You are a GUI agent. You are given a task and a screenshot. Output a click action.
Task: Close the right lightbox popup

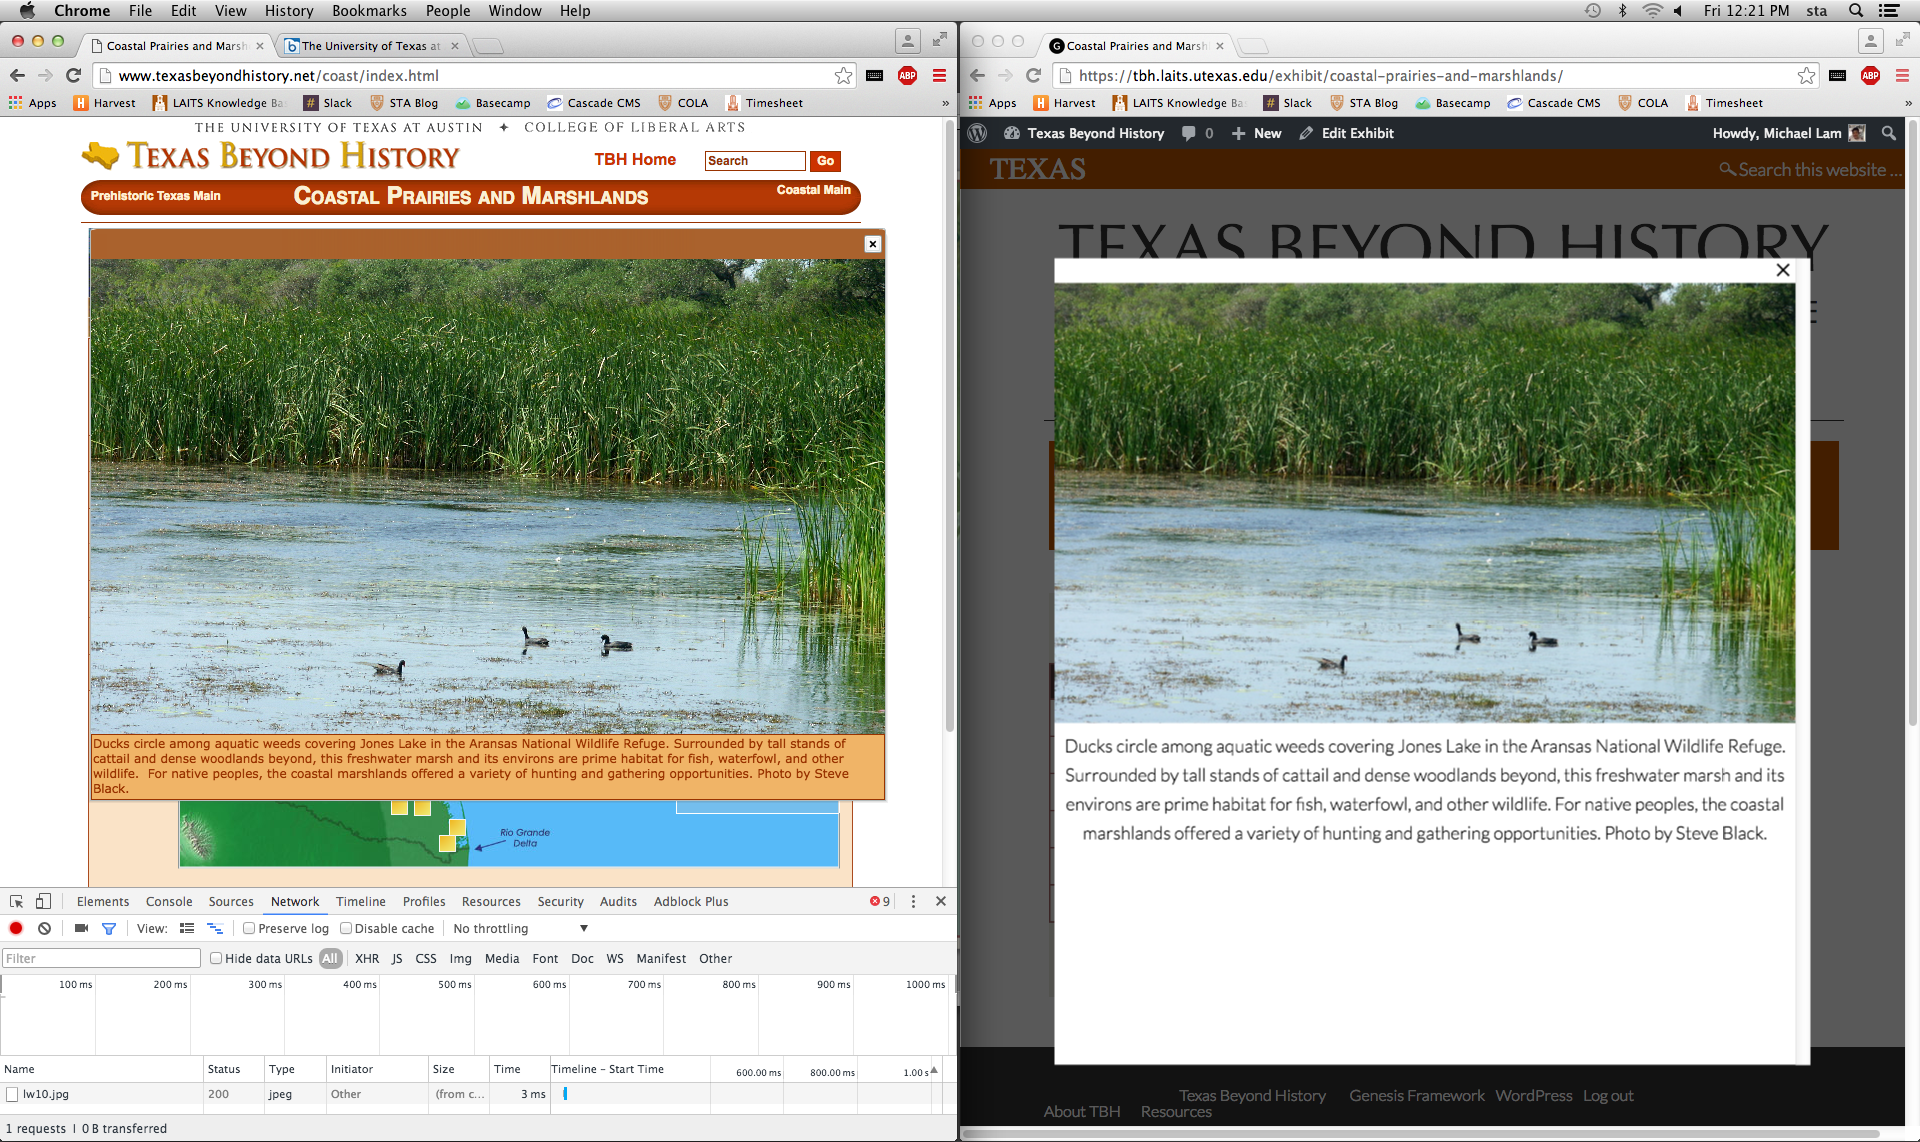1782,270
